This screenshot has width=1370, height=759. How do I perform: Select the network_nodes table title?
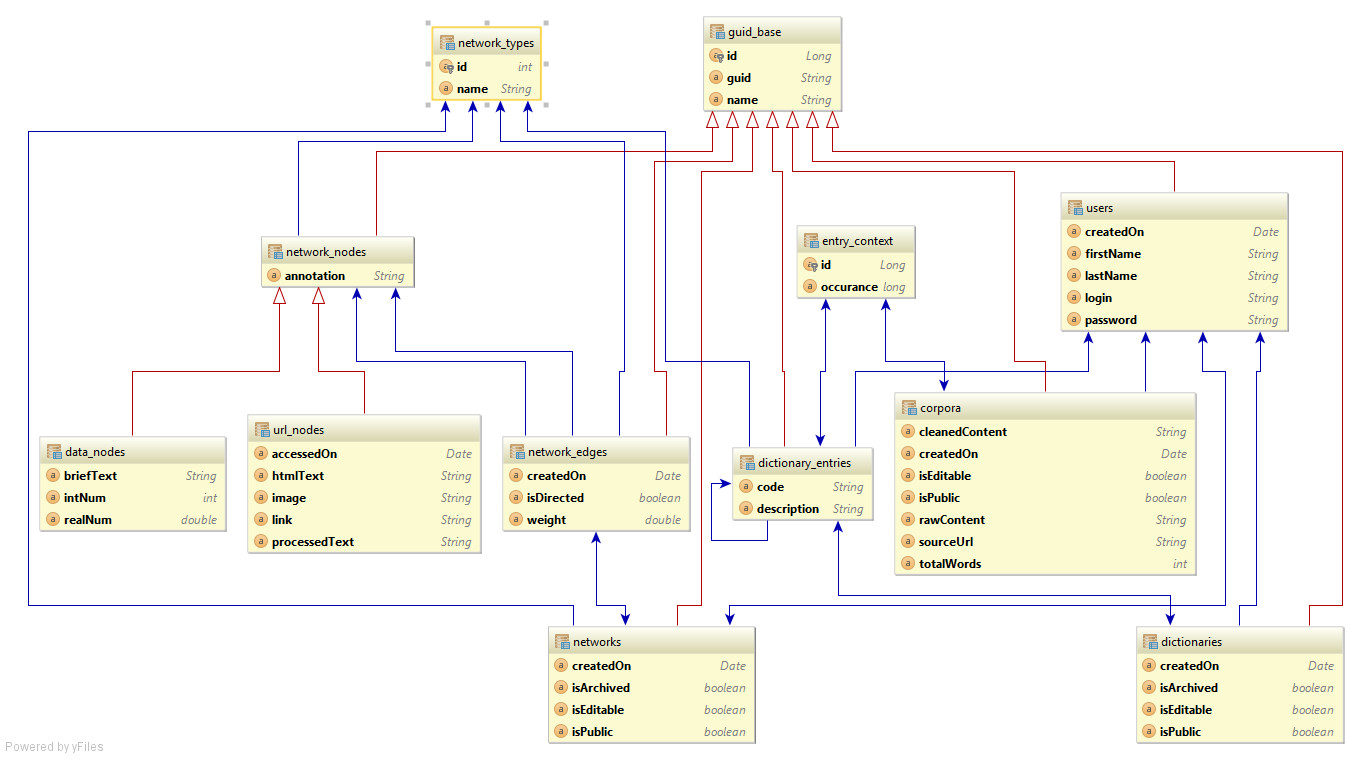(326, 252)
